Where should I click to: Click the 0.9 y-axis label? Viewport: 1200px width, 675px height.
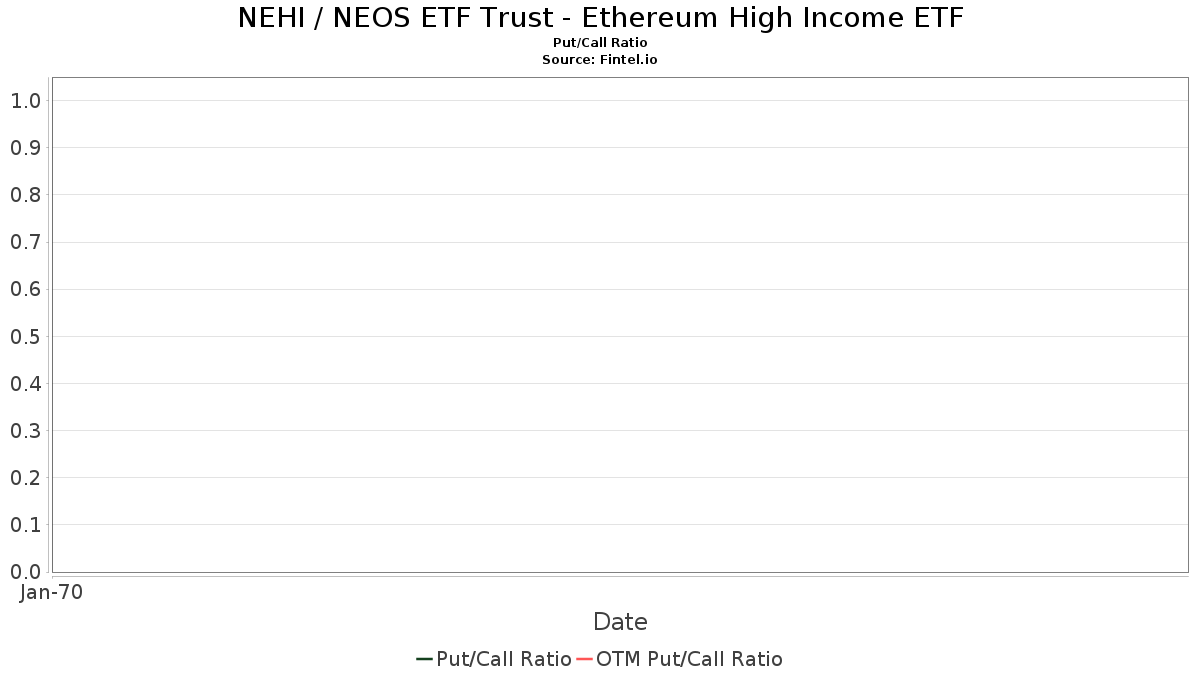tap(25, 148)
